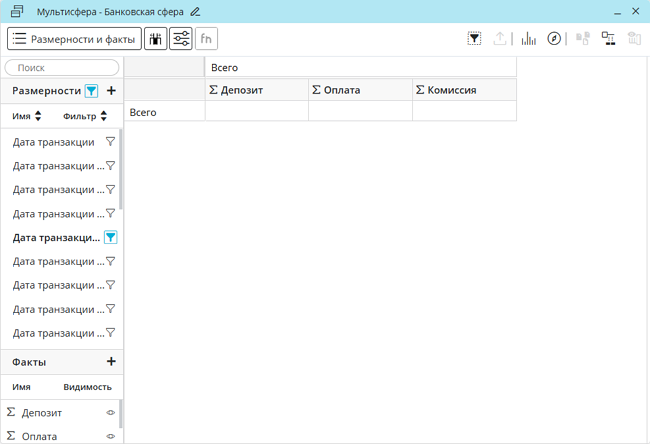Viewport: 650px width, 444px height.
Task: Click the hierarchy layout icon in toolbar
Action: (x=608, y=39)
